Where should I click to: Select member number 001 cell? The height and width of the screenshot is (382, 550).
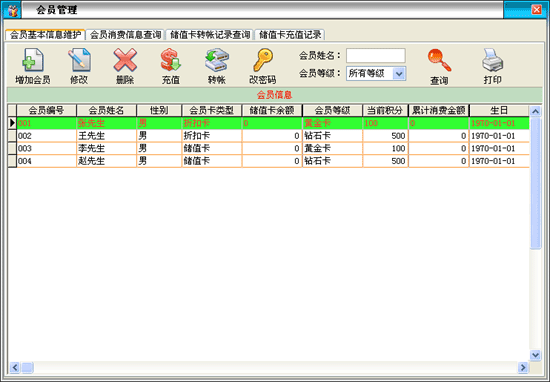coord(46,123)
